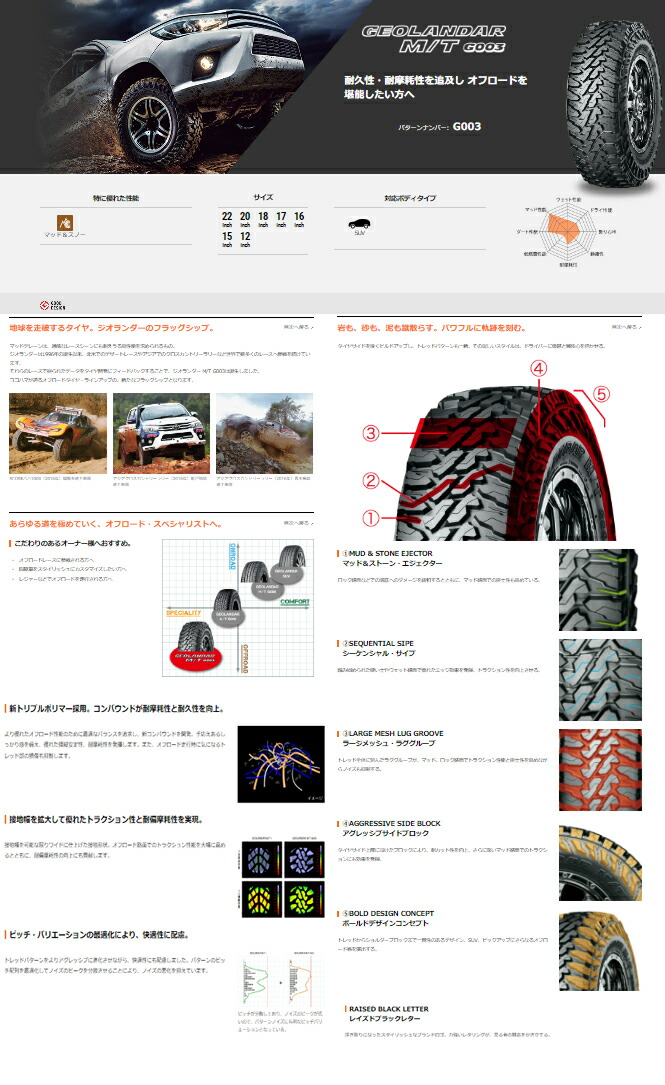665x1085 pixels.
Task: Open the white Toyota pickup rally photo
Action: (x=161, y=433)
